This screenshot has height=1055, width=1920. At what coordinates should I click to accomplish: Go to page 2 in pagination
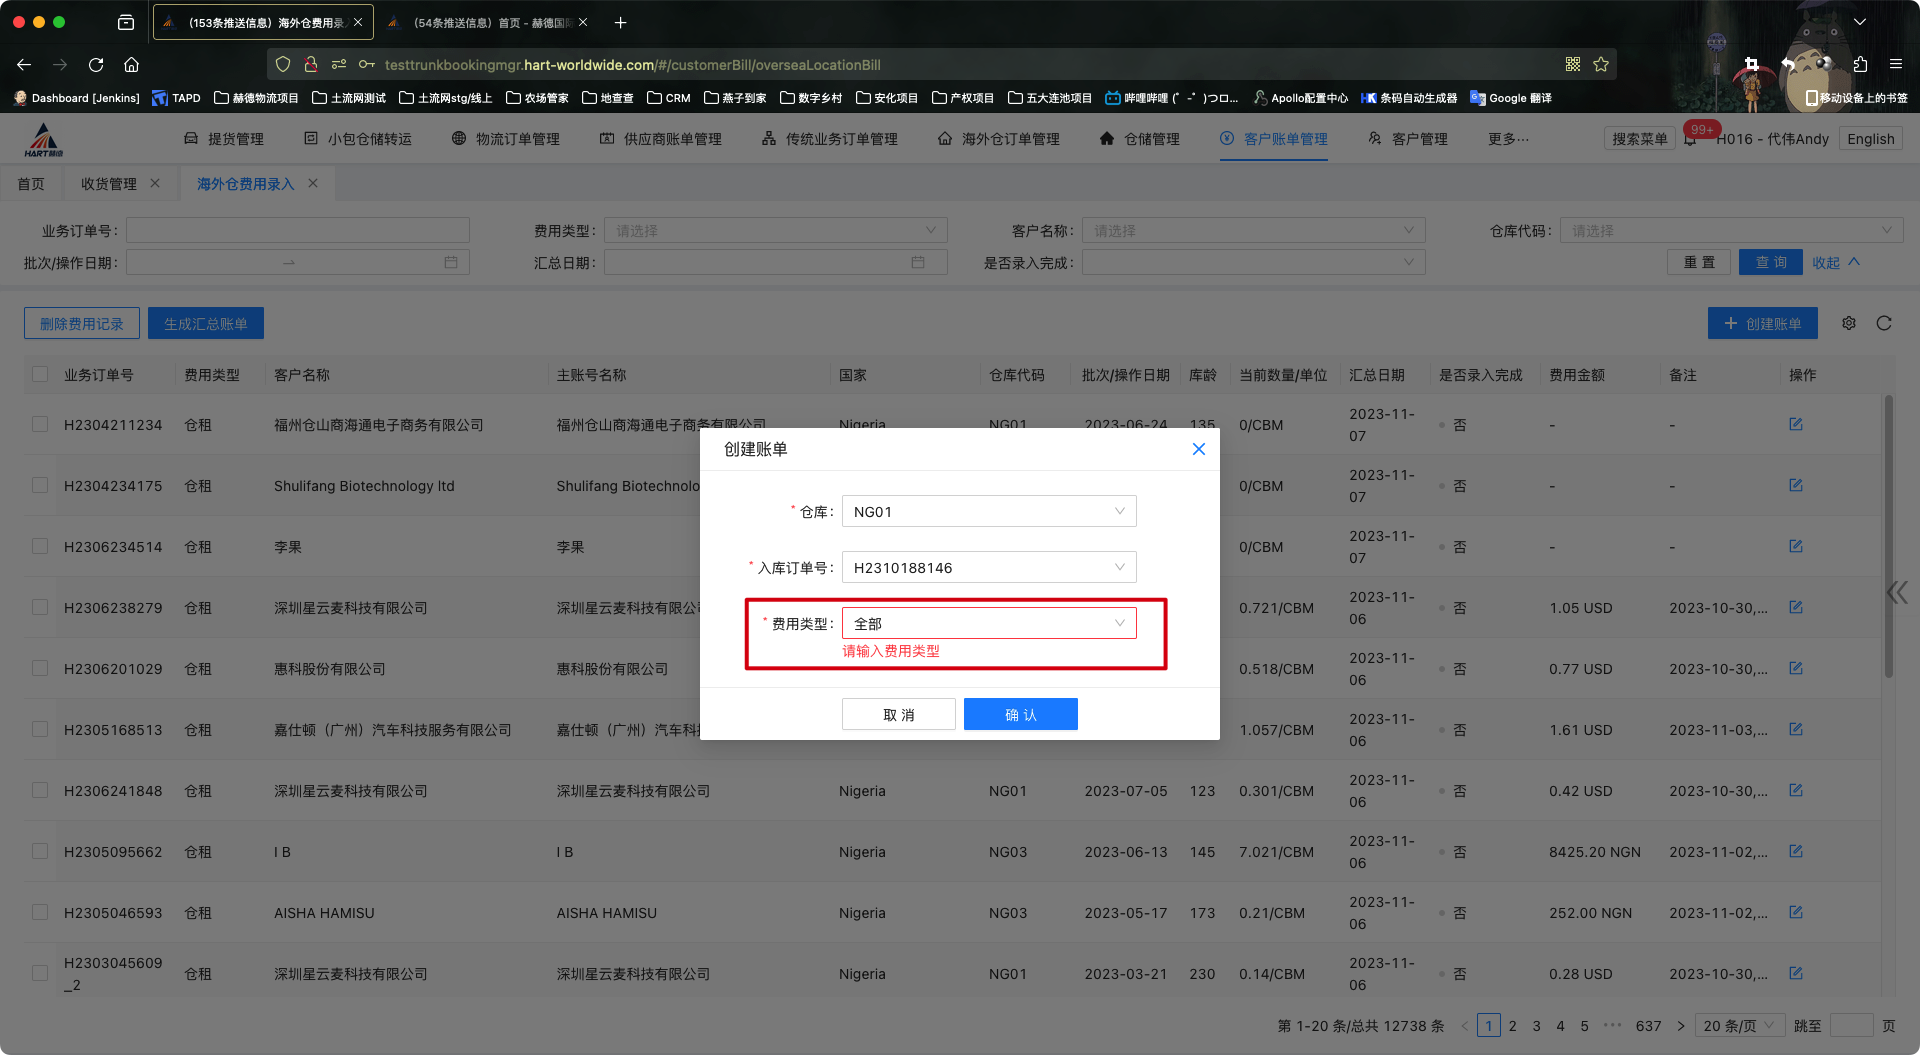1512,1026
